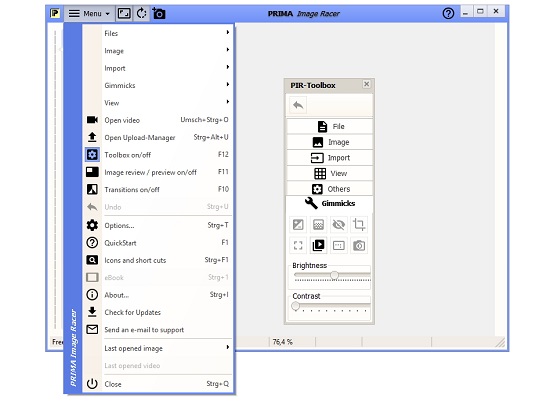Click the QuickStart question icon
Viewport: 550px width, 404px height.
[92, 243]
